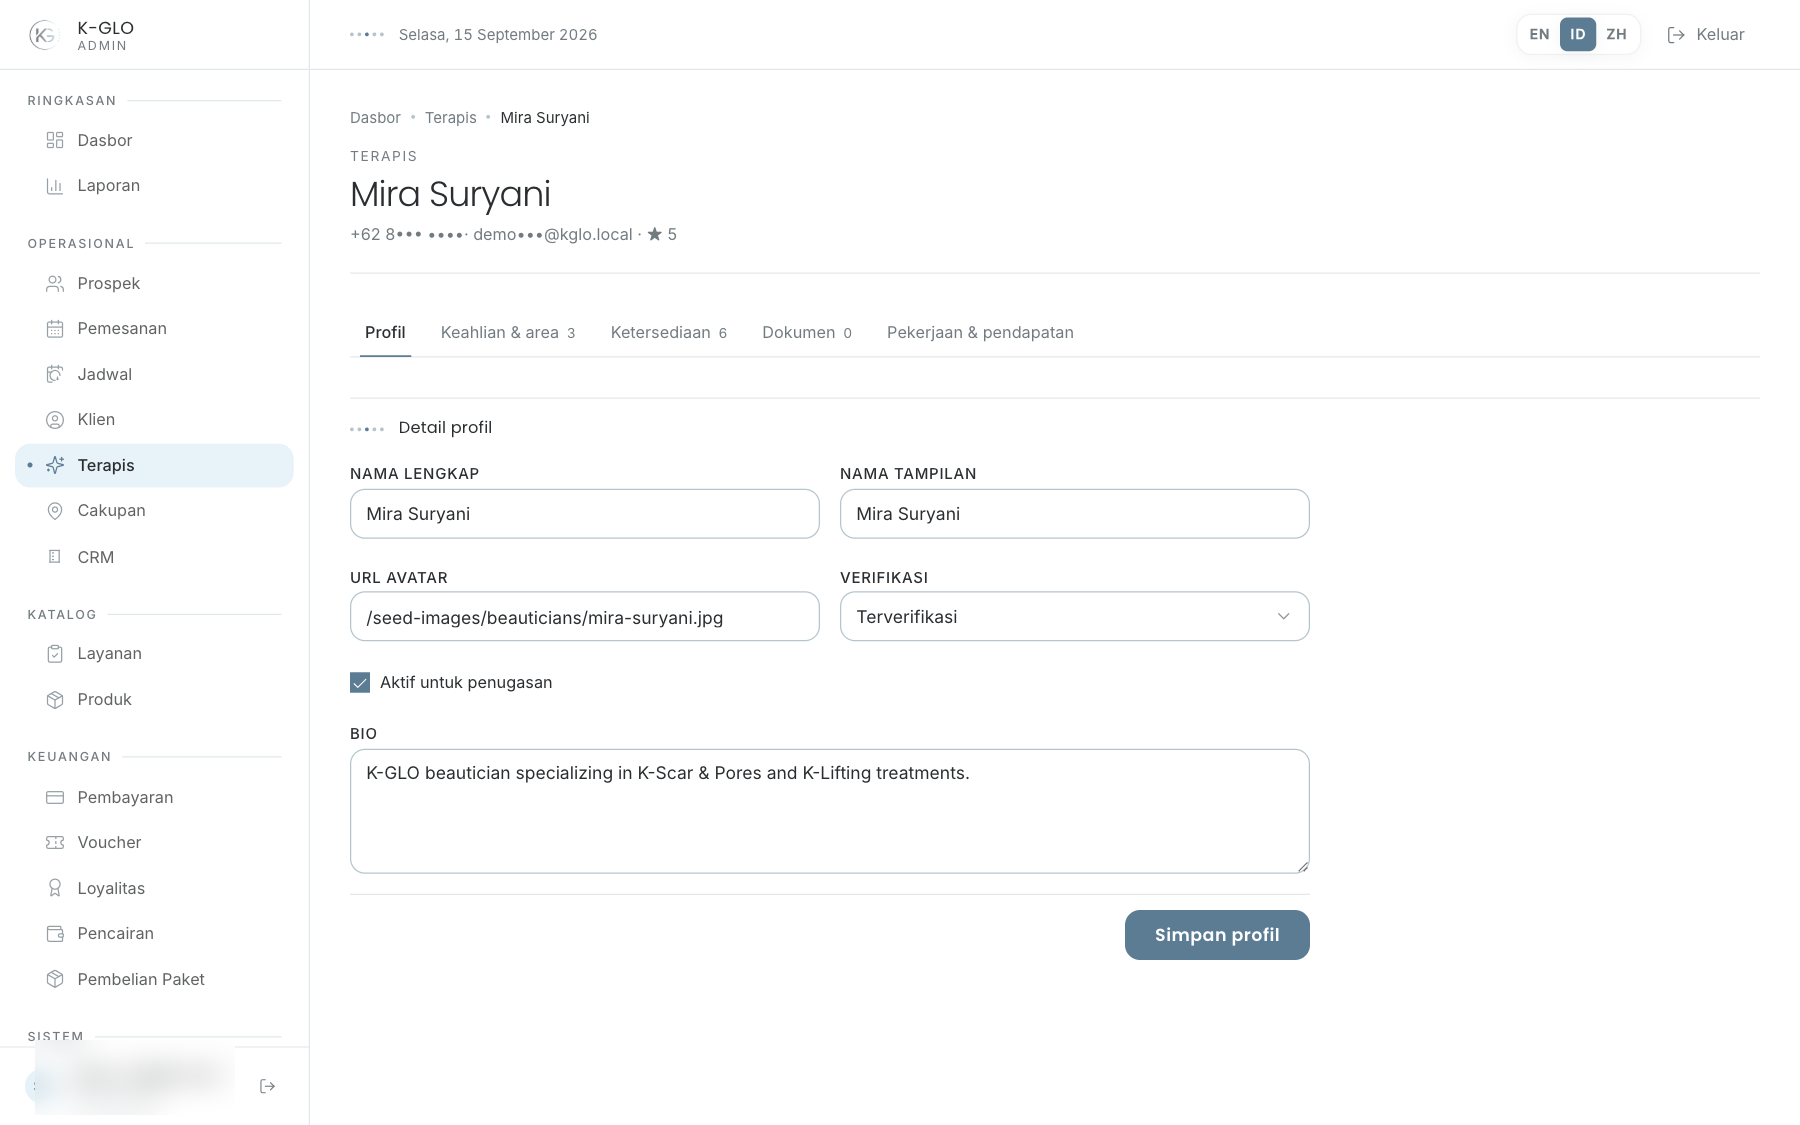1800x1125 pixels.
Task: Go to Dasbor via breadcrumb
Action: click(x=375, y=118)
